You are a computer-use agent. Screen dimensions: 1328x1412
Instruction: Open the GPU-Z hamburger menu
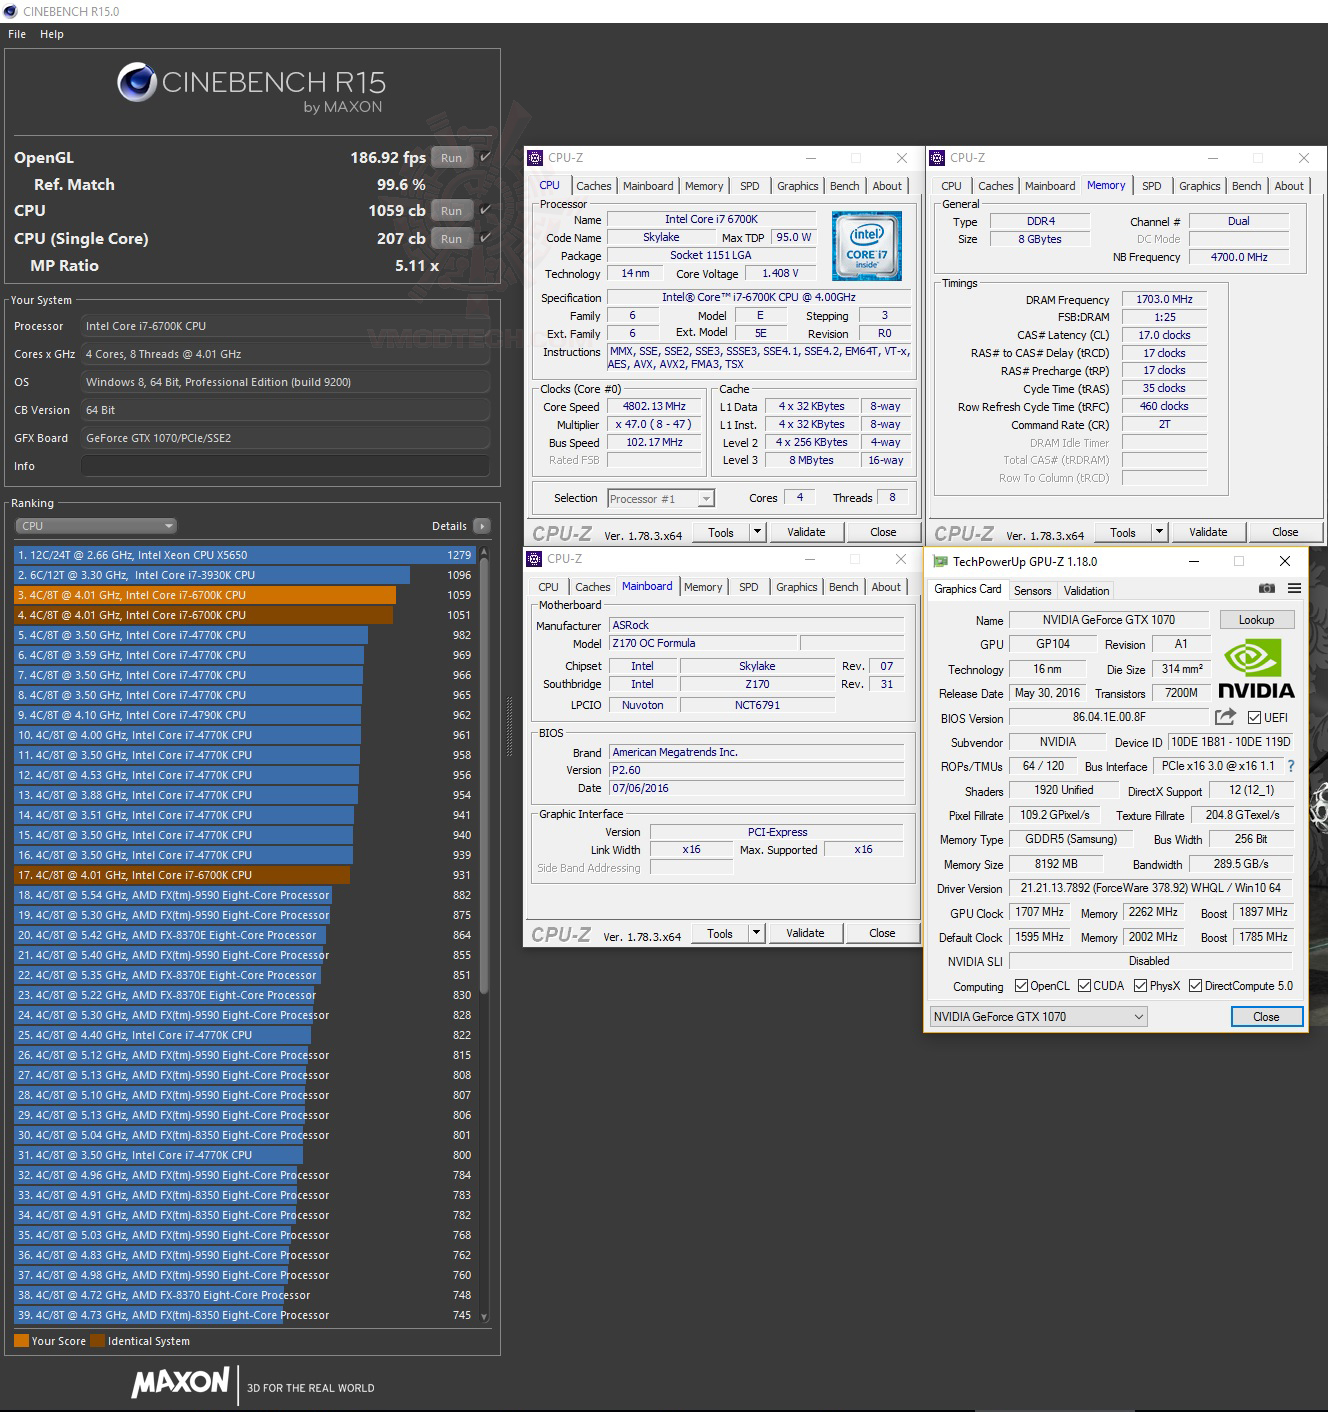tap(1294, 589)
